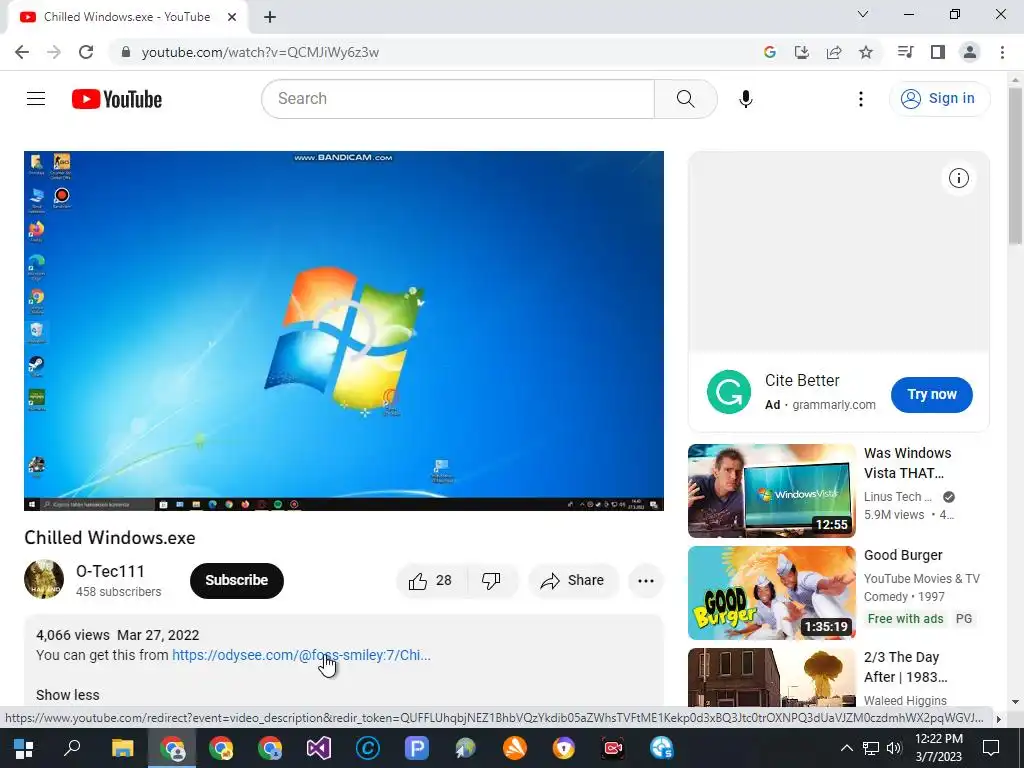Focus the YouTube search box
1024x768 pixels.
coord(458,99)
